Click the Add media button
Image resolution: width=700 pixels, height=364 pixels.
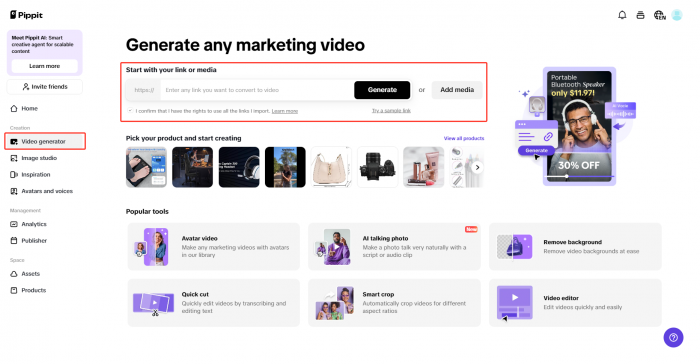(x=457, y=90)
